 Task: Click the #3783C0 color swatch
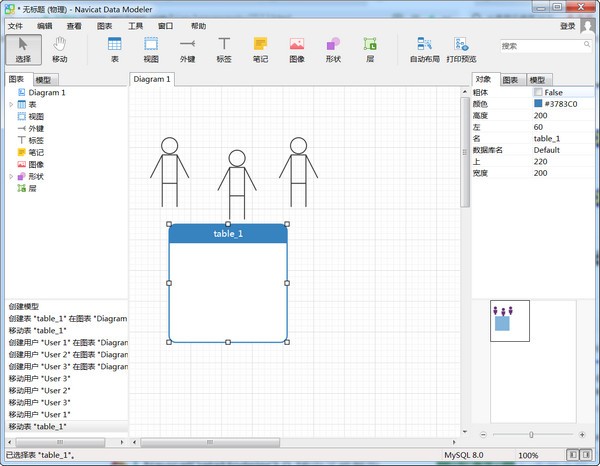pyautogui.click(x=538, y=103)
